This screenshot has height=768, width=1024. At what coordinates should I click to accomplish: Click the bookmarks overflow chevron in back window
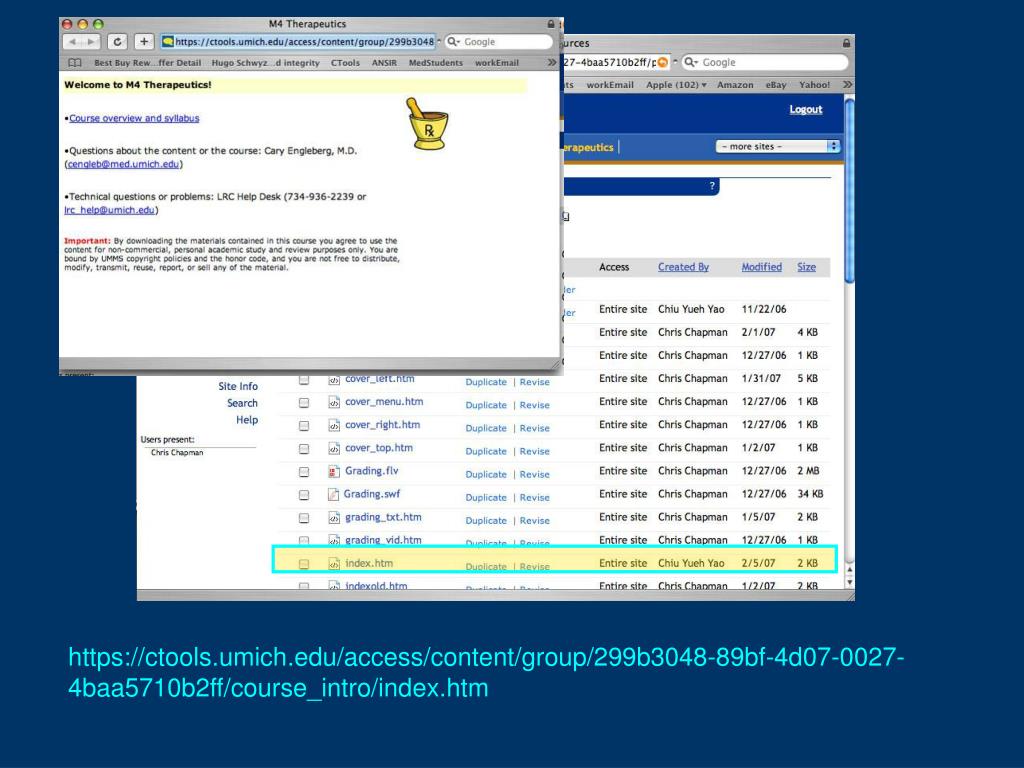coord(847,84)
